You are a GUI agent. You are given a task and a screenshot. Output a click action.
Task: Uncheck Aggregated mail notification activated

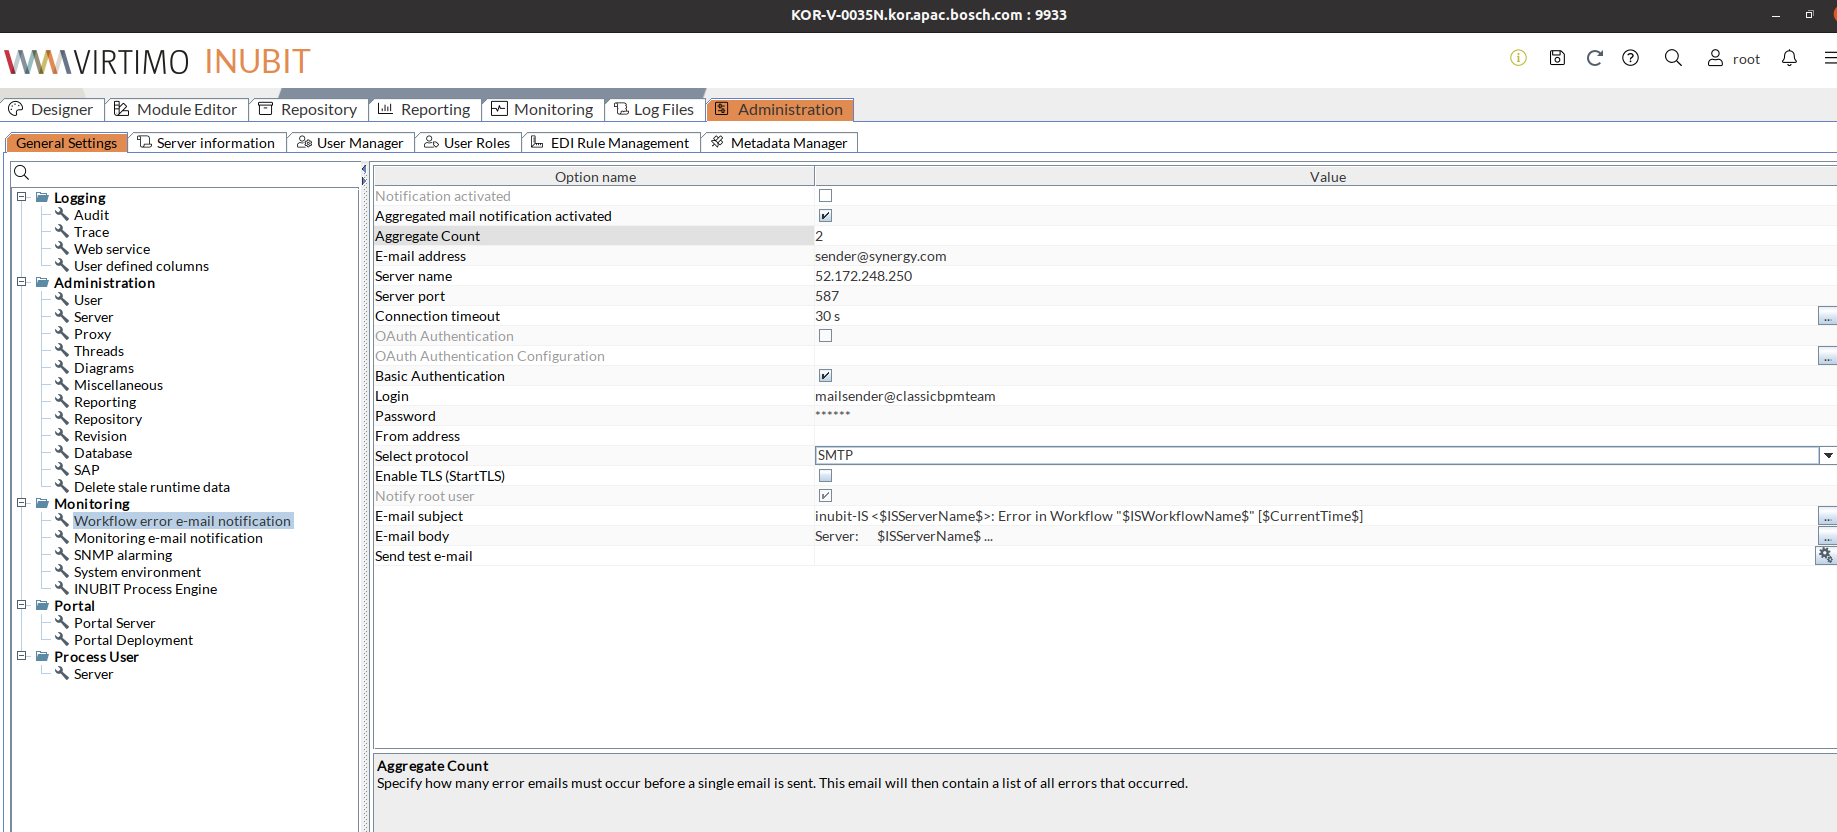tap(825, 216)
